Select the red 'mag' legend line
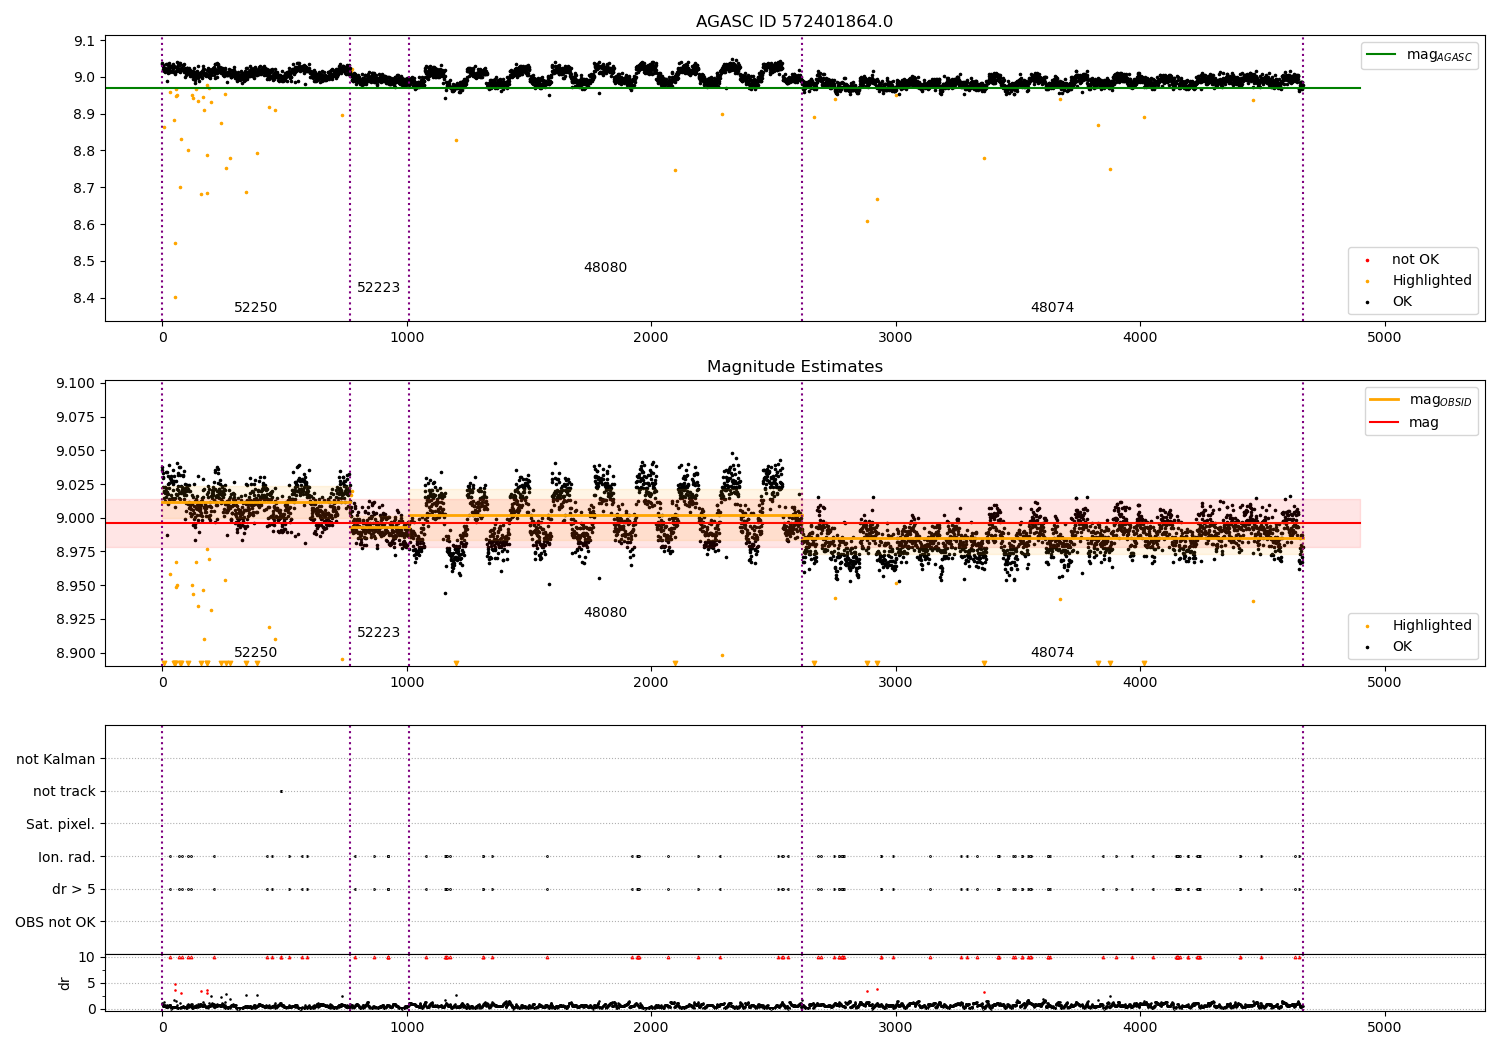This screenshot has height=1050, width=1500. coord(1384,422)
